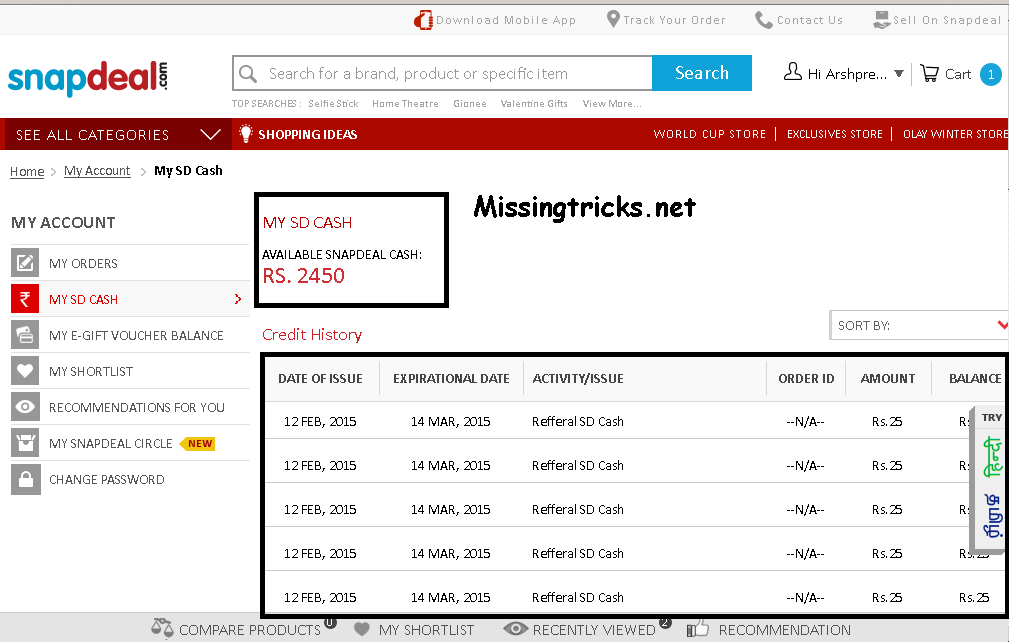This screenshot has height=642, width=1009.
Task: Click the Download Mobile App link text
Action: tap(506, 20)
